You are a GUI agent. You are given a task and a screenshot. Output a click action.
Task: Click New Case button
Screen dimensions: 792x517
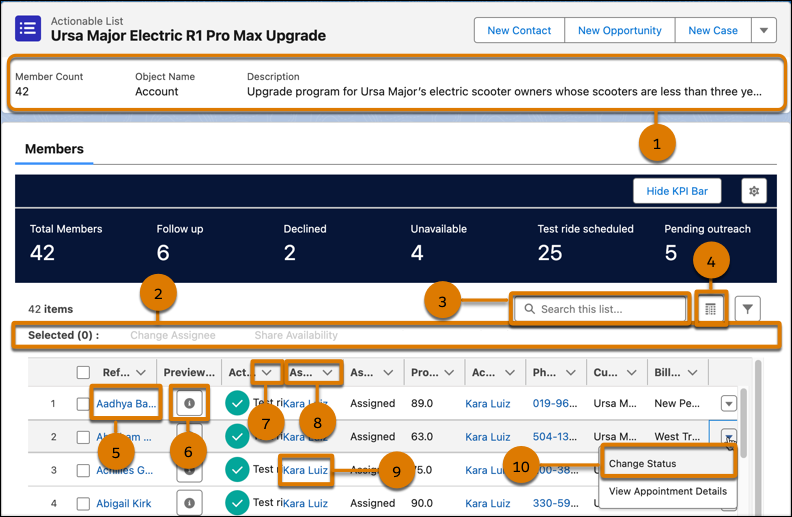point(713,30)
